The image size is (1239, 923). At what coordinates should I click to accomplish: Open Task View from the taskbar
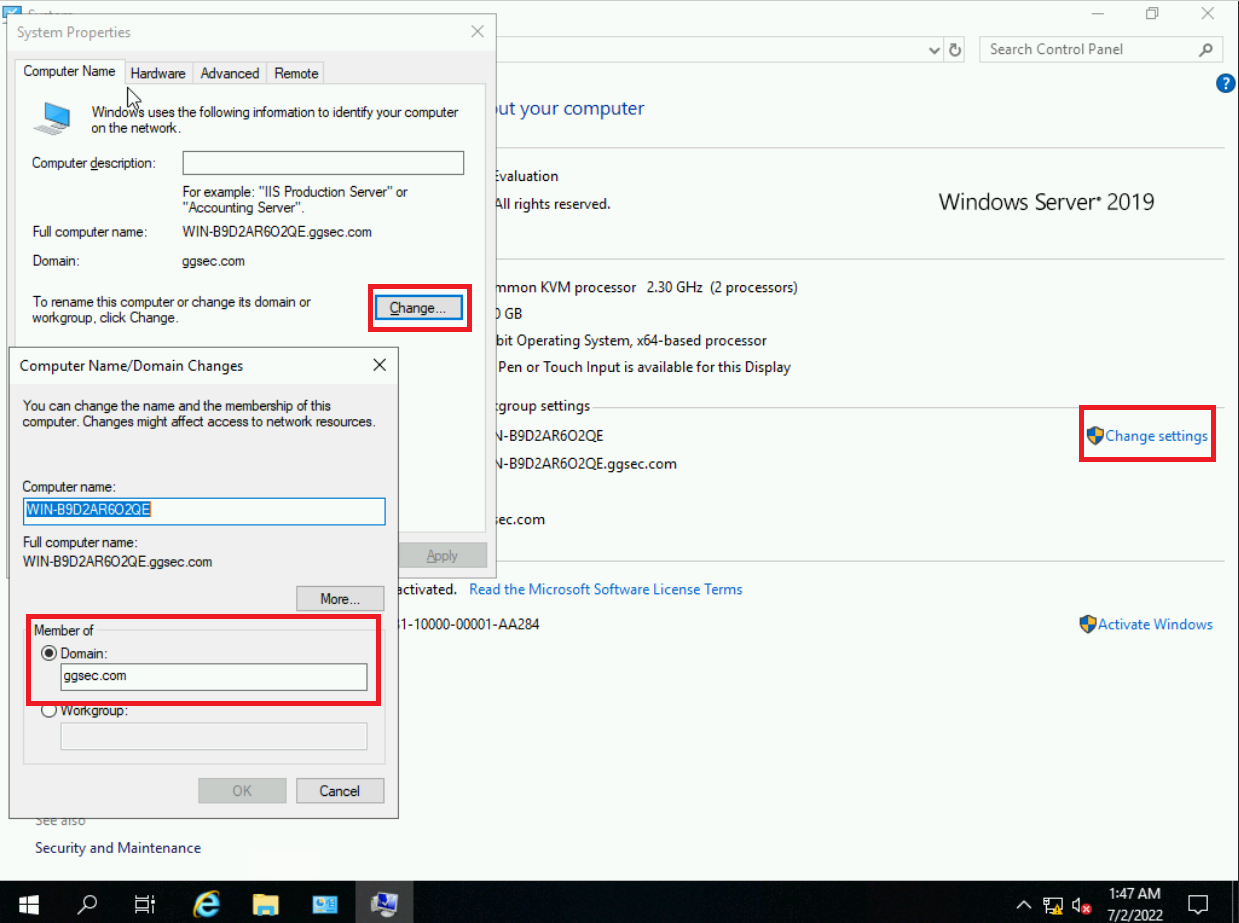145,903
